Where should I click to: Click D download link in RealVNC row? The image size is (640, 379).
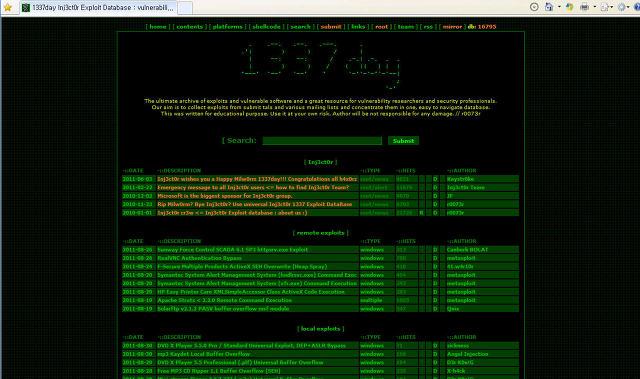(x=435, y=258)
